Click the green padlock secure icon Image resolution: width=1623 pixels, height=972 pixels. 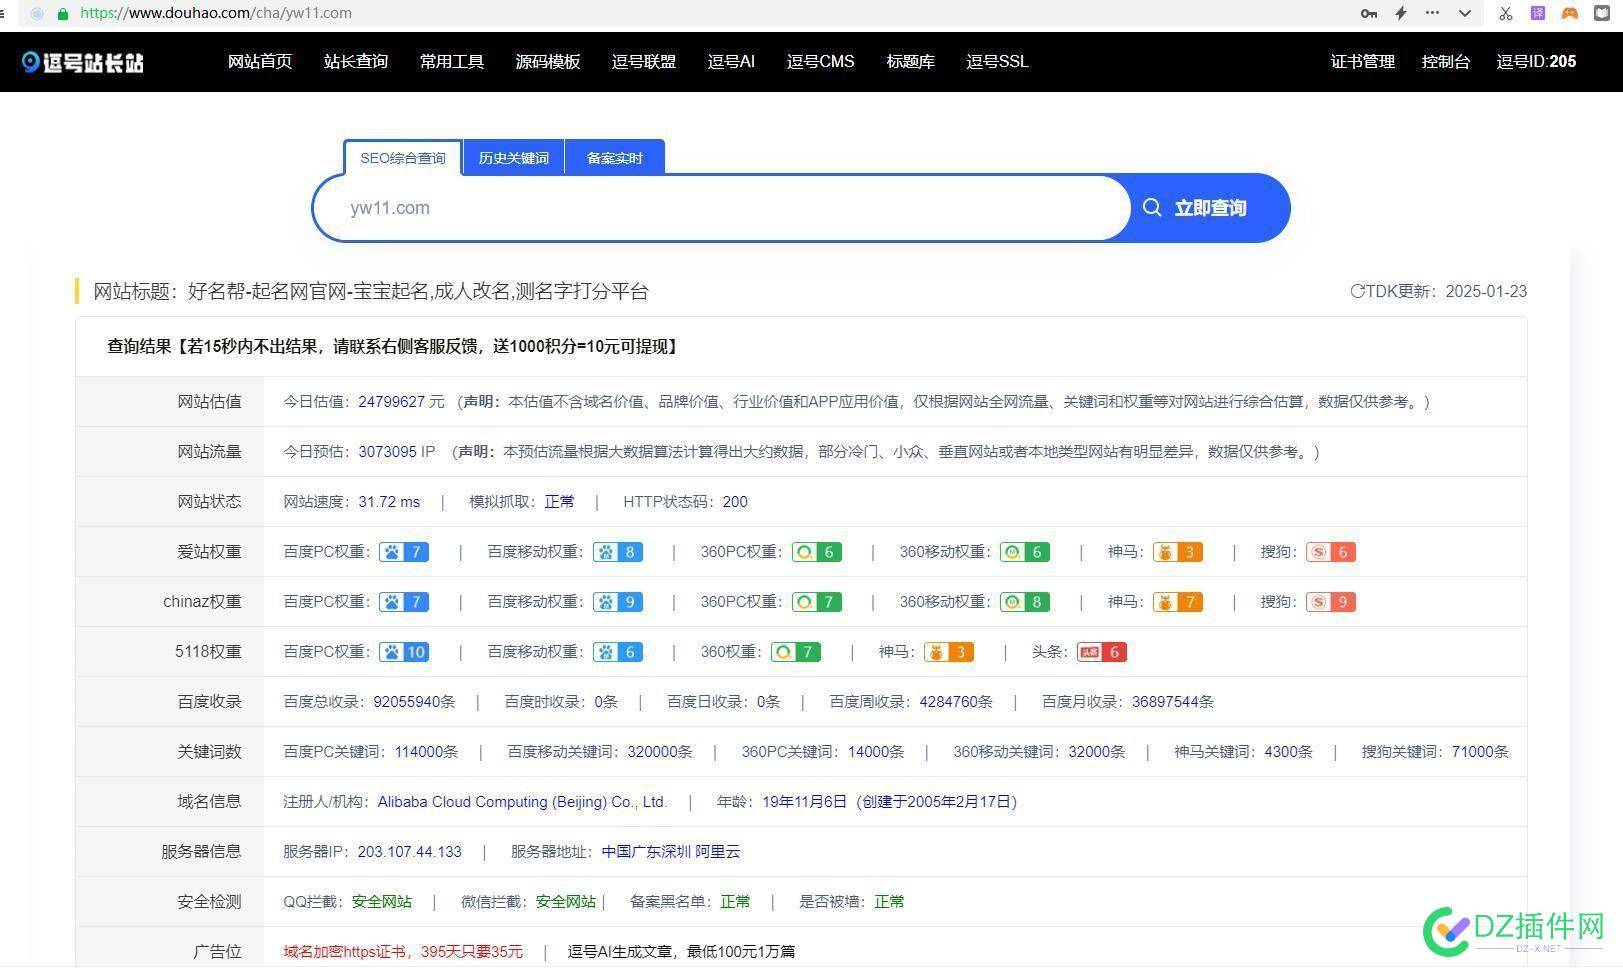63,13
